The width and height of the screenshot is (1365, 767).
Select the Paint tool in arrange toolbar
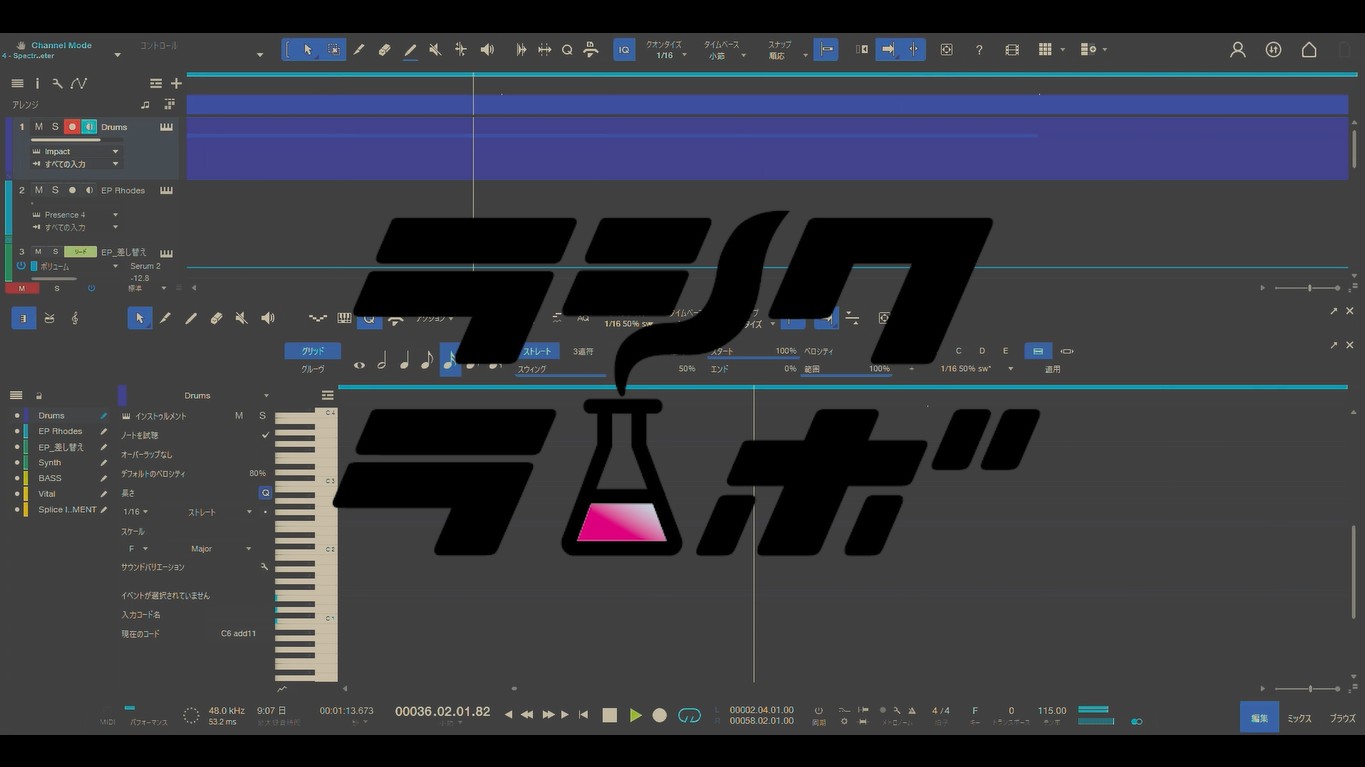[x=410, y=50]
